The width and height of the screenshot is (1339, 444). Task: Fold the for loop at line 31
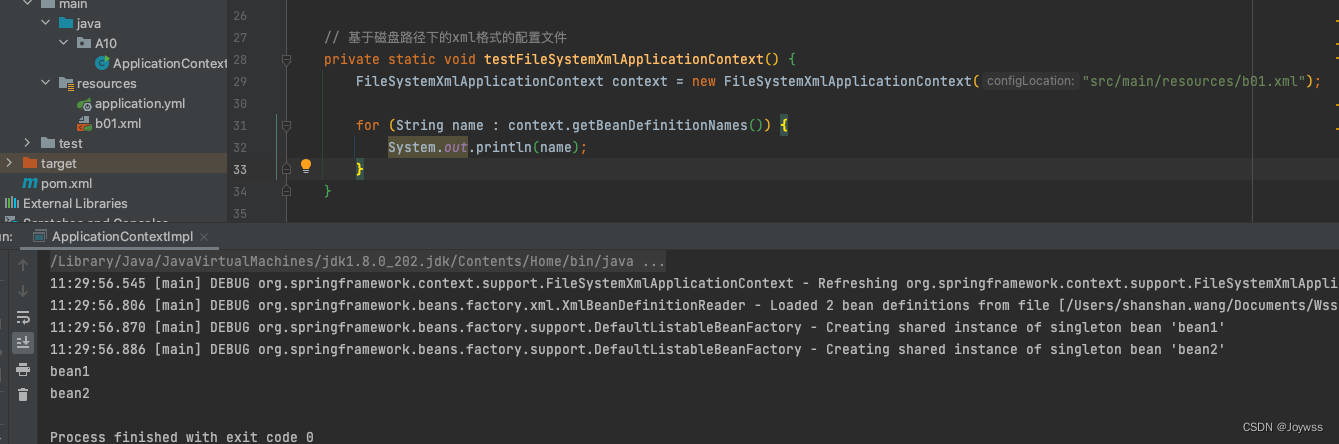(286, 126)
